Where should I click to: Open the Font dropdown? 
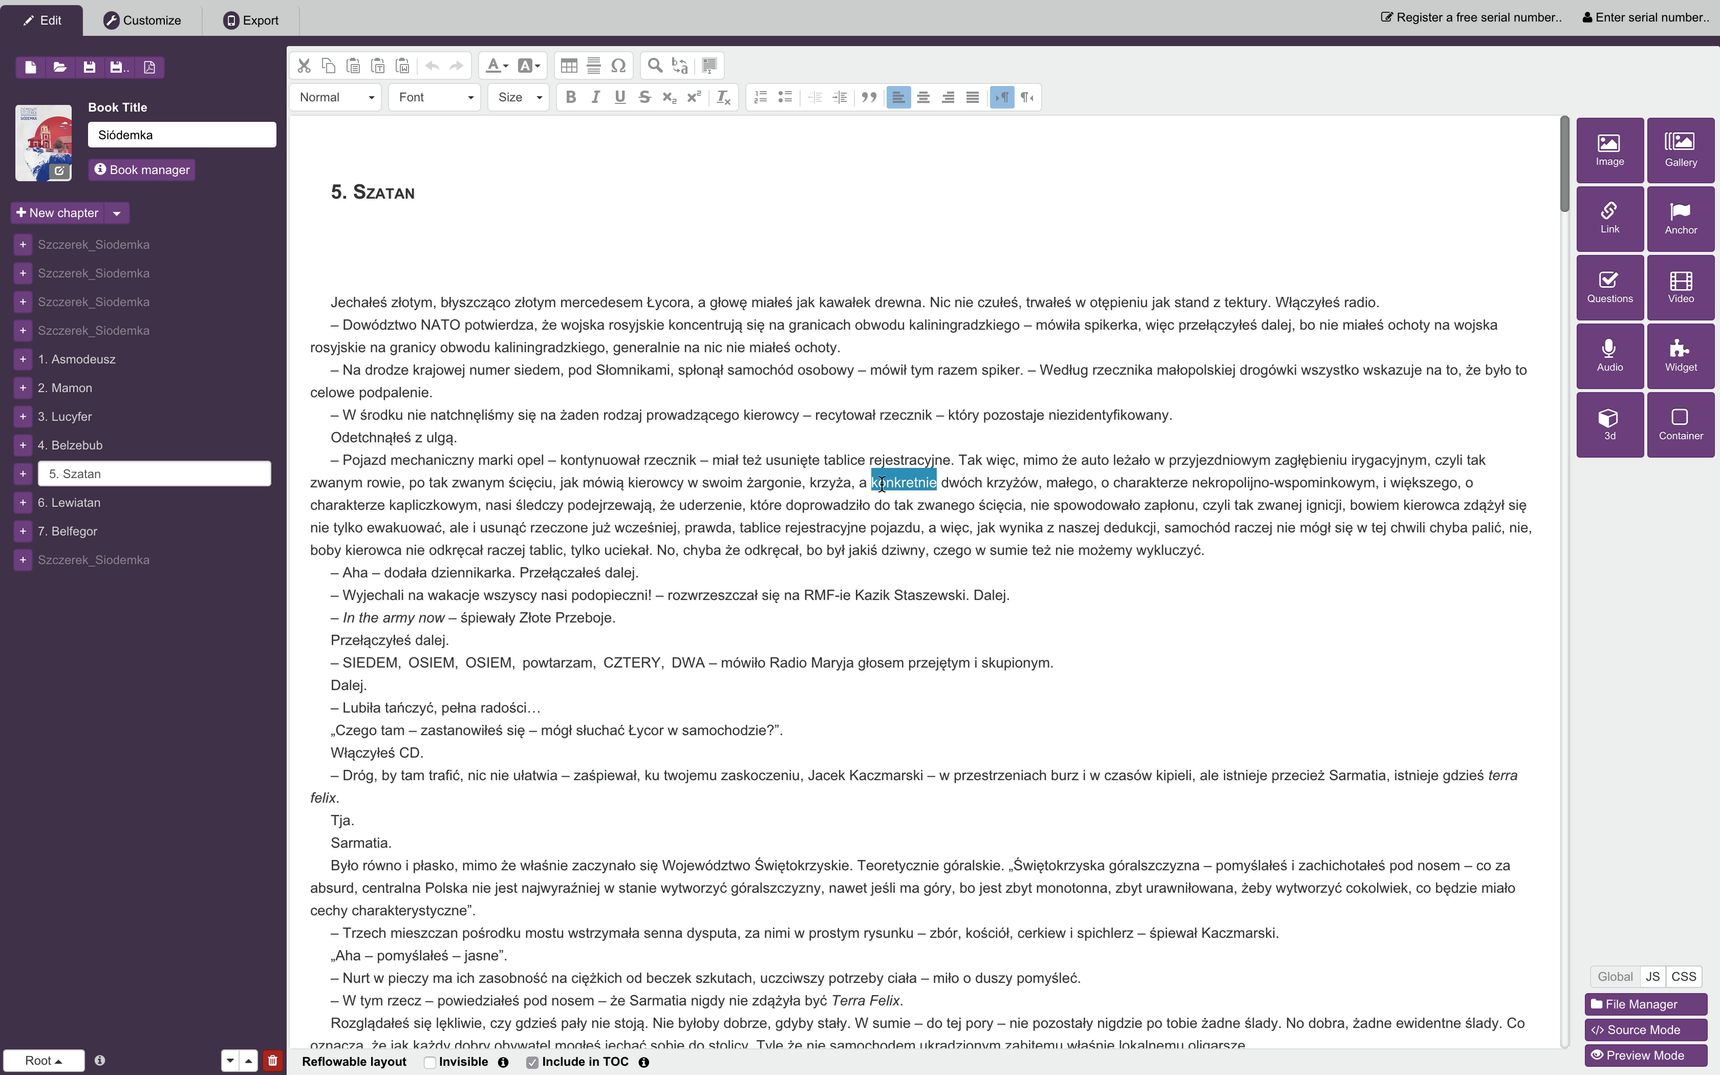[x=436, y=97]
